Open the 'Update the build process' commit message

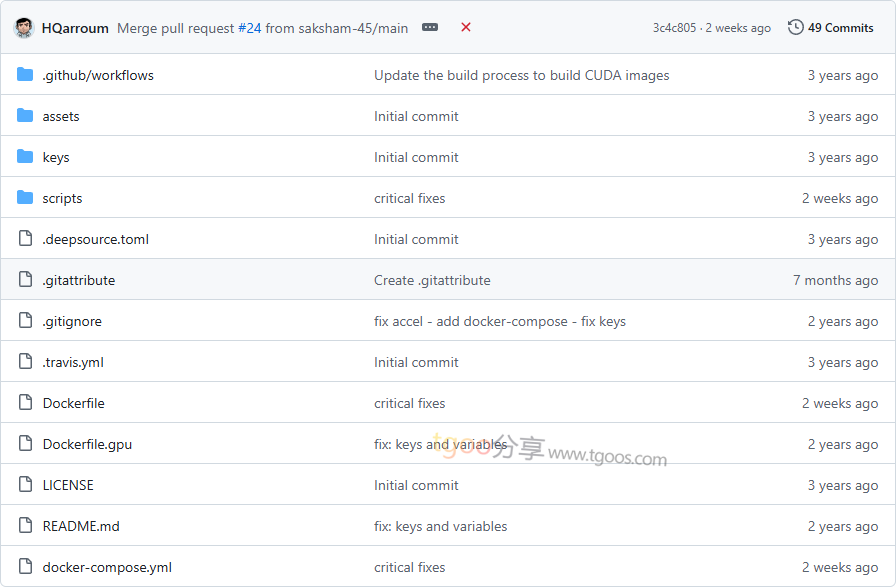point(522,75)
